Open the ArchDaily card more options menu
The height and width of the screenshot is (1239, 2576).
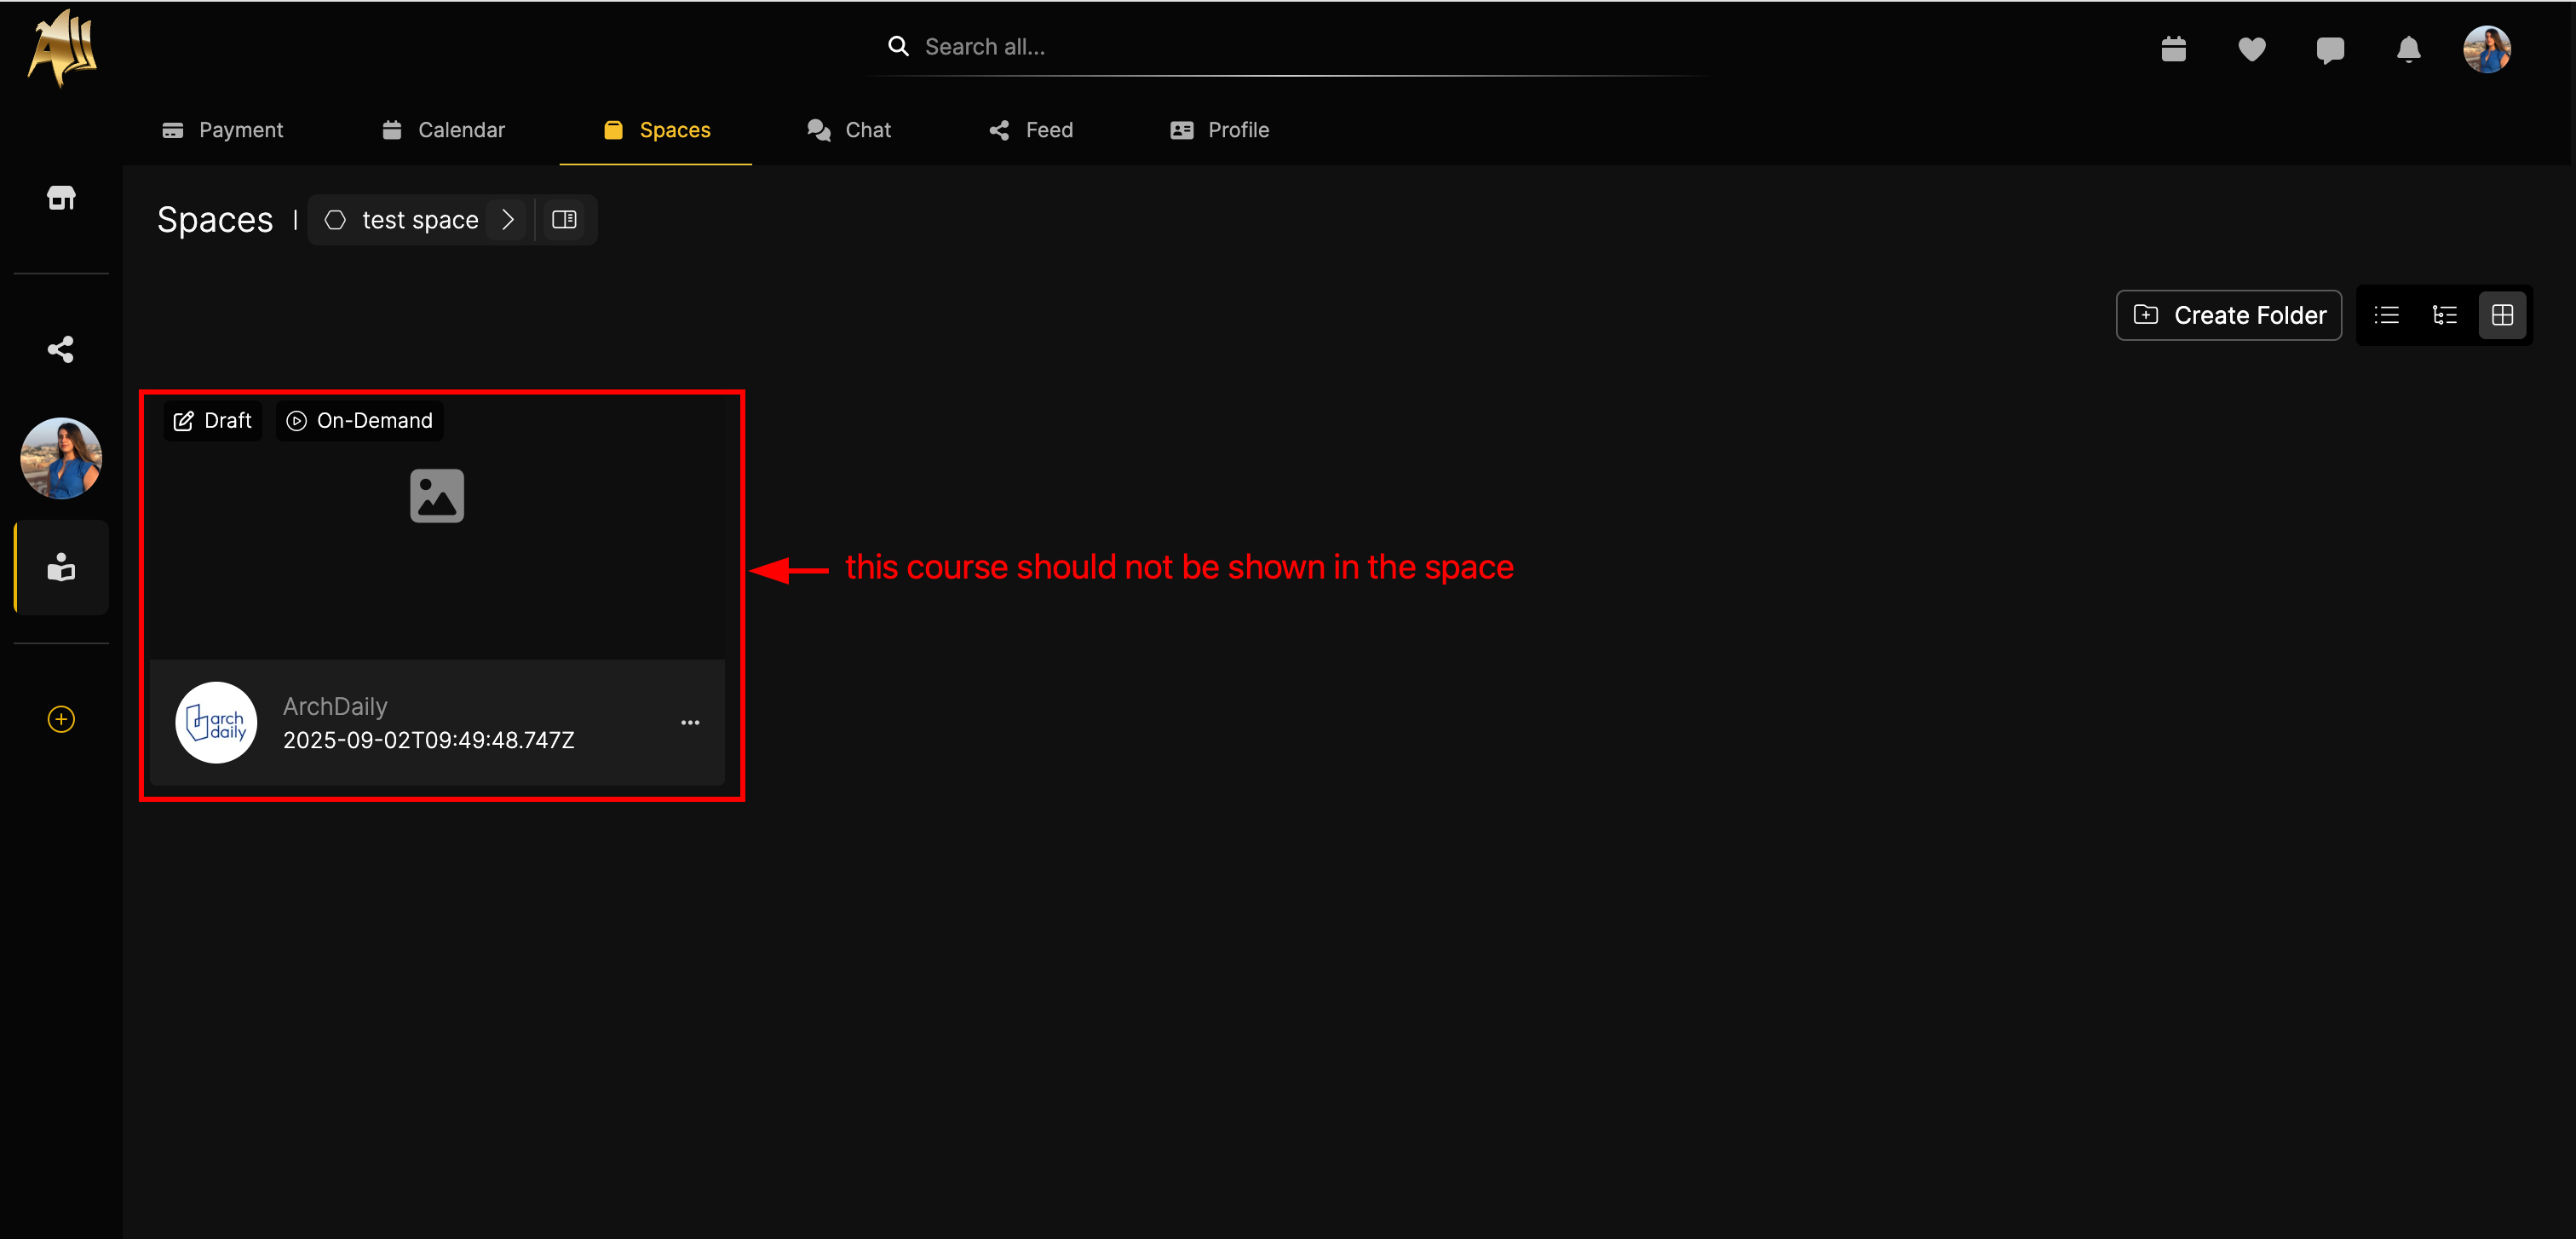690,722
